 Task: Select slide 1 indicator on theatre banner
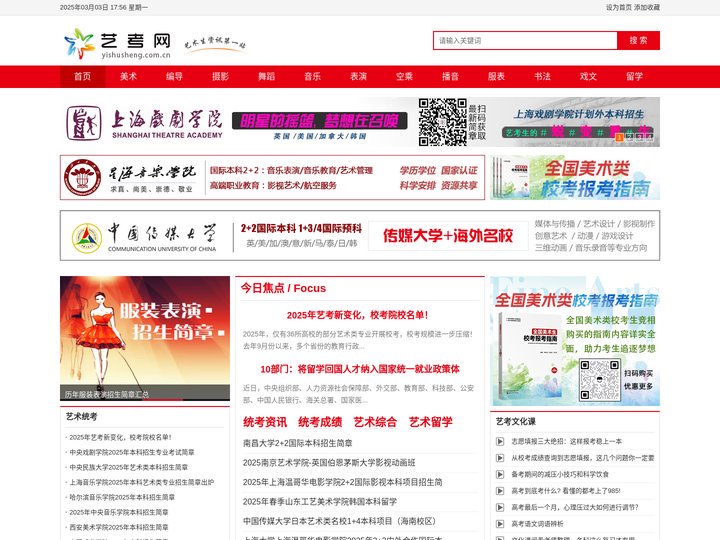click(619, 137)
